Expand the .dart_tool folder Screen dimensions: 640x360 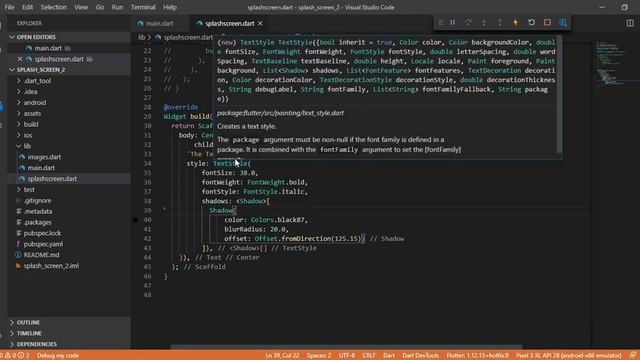(x=69, y=81)
